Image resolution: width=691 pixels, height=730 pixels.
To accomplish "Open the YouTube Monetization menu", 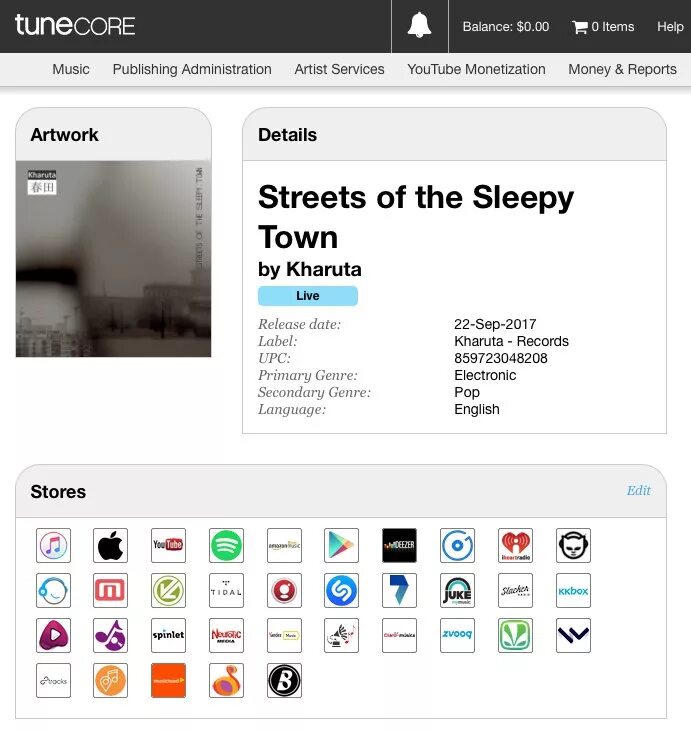I will point(476,69).
